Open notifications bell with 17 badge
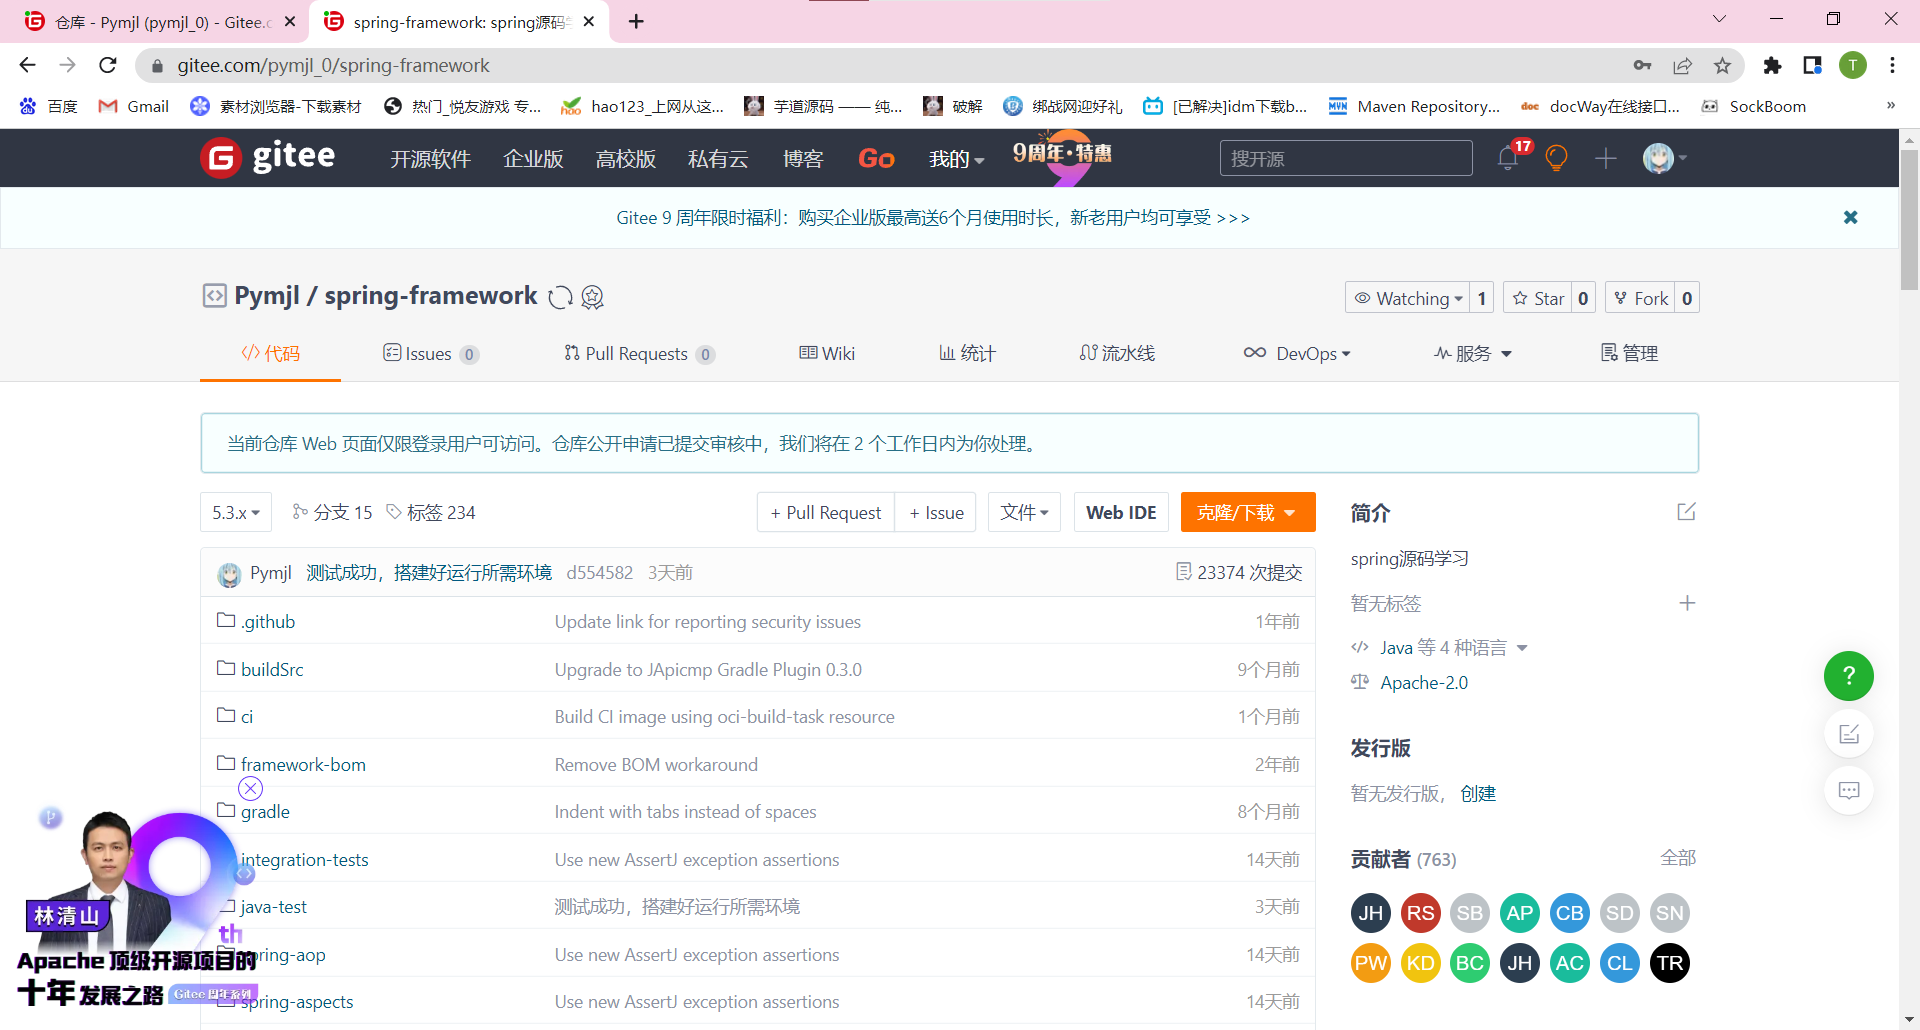The height and width of the screenshot is (1030, 1920). pyautogui.click(x=1508, y=158)
